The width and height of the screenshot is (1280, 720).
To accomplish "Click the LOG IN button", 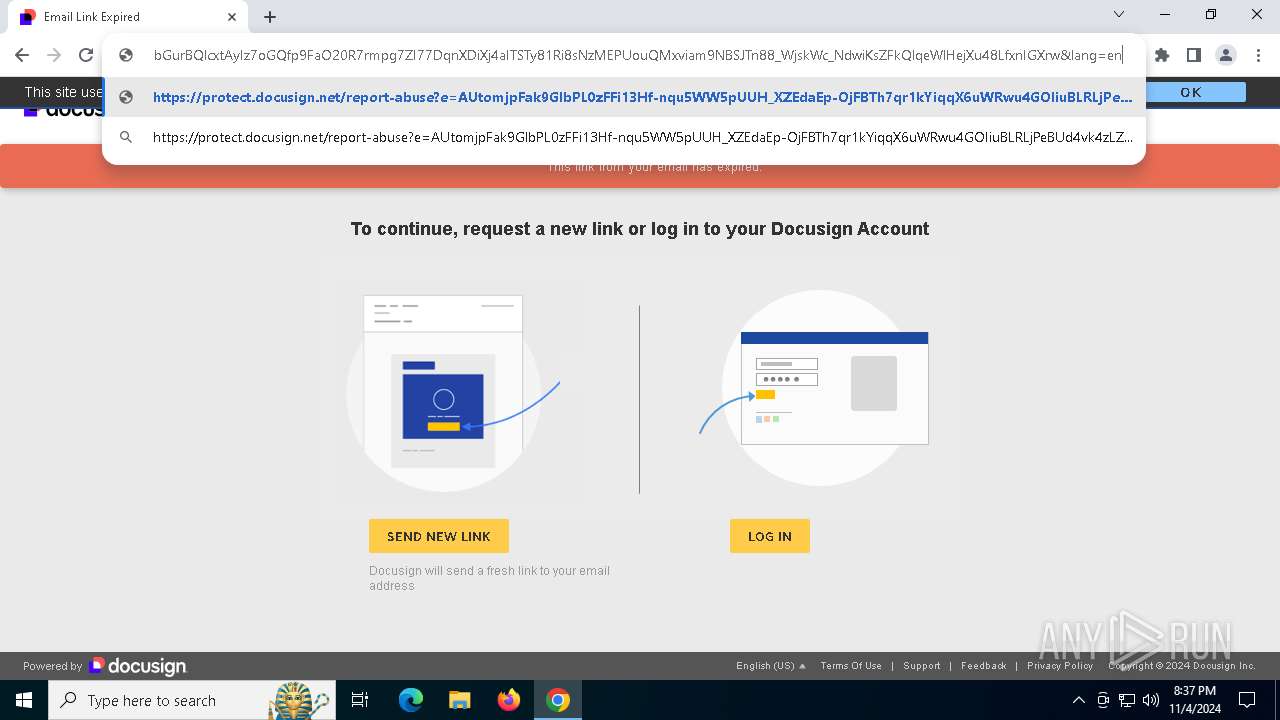I will pyautogui.click(x=770, y=536).
